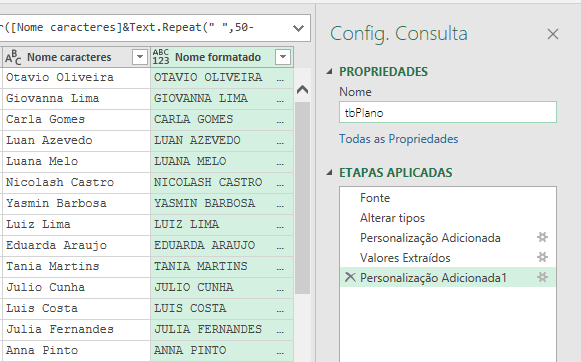This screenshot has height=362, width=581.
Task: Delete the Personalização Adicionada1 step with X icon
Action: pyautogui.click(x=350, y=277)
